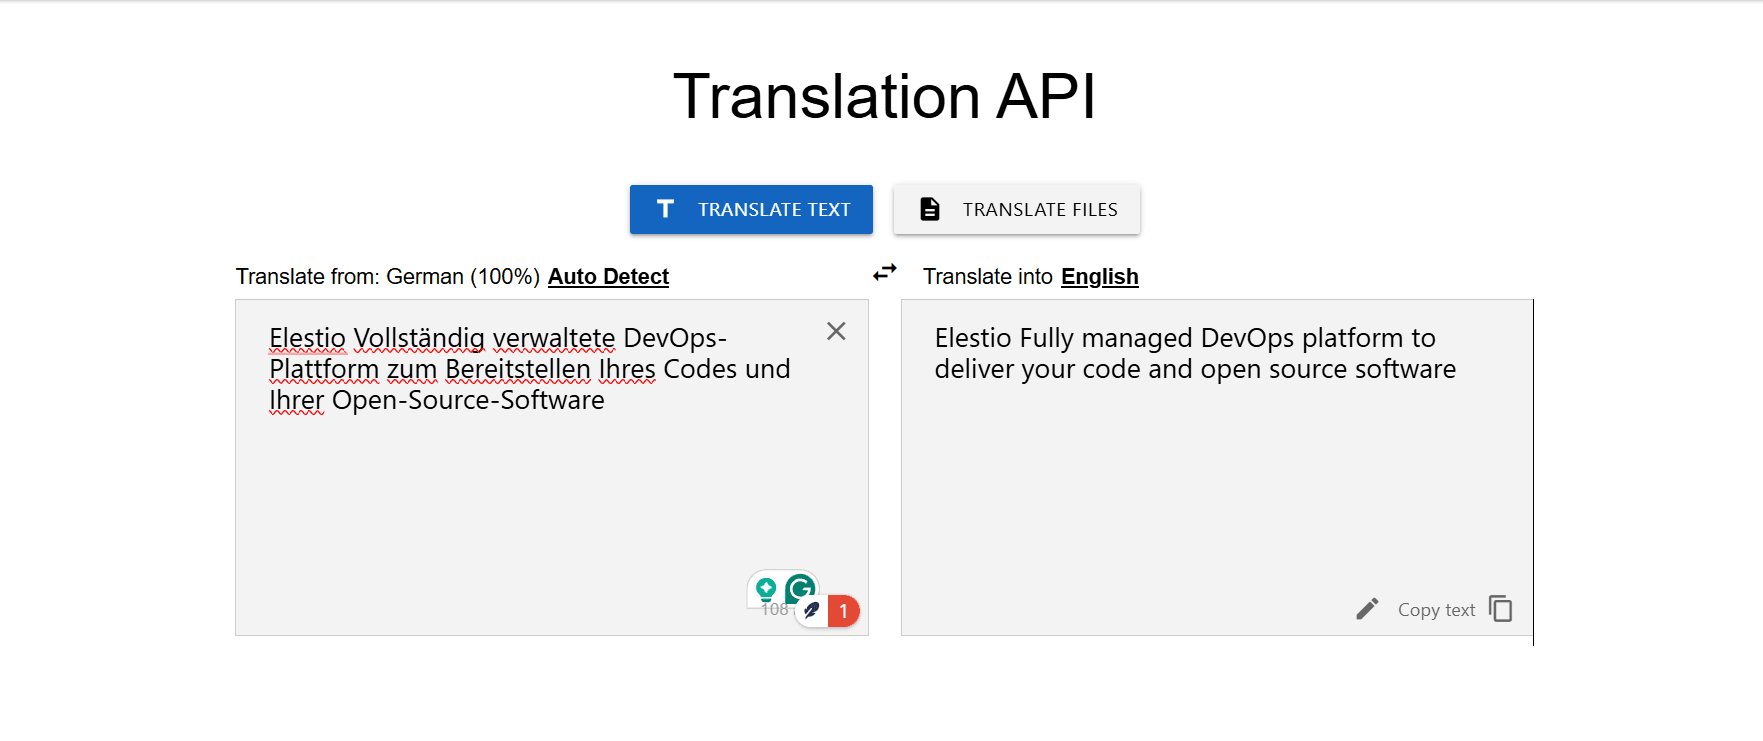Swap source and target languages
This screenshot has width=1763, height=741.
point(885,272)
